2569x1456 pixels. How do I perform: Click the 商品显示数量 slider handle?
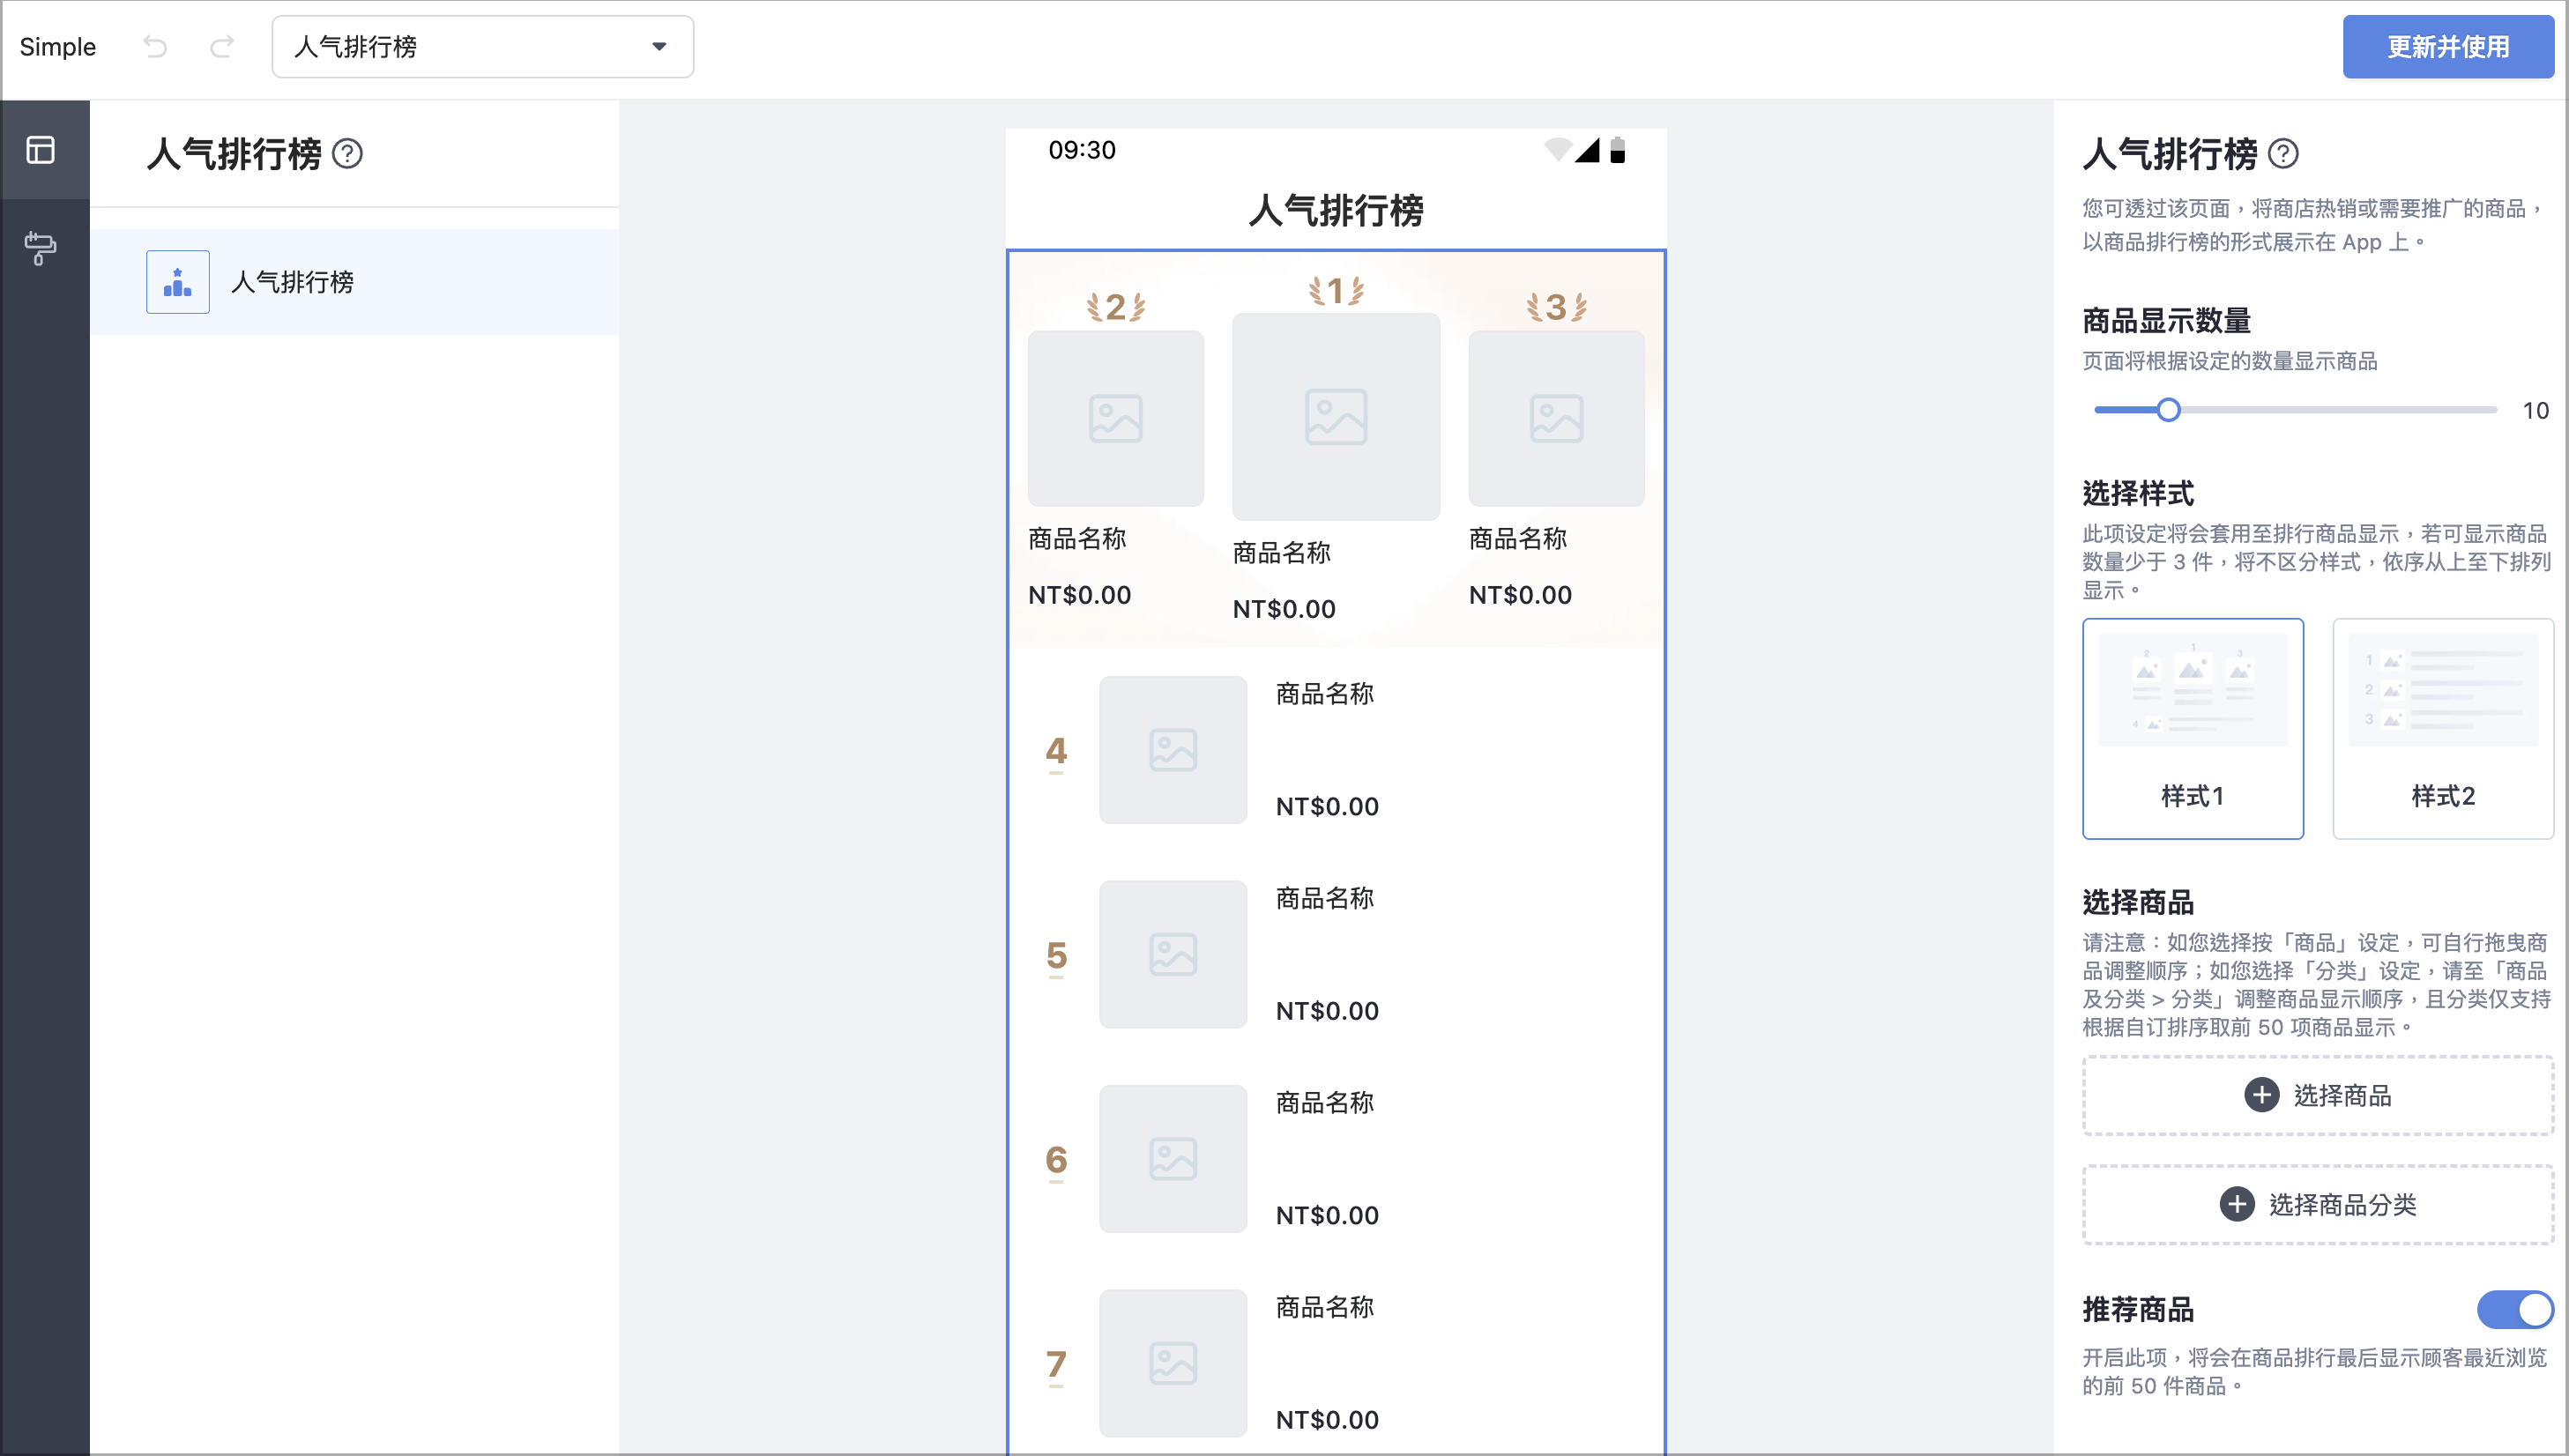[2168, 410]
